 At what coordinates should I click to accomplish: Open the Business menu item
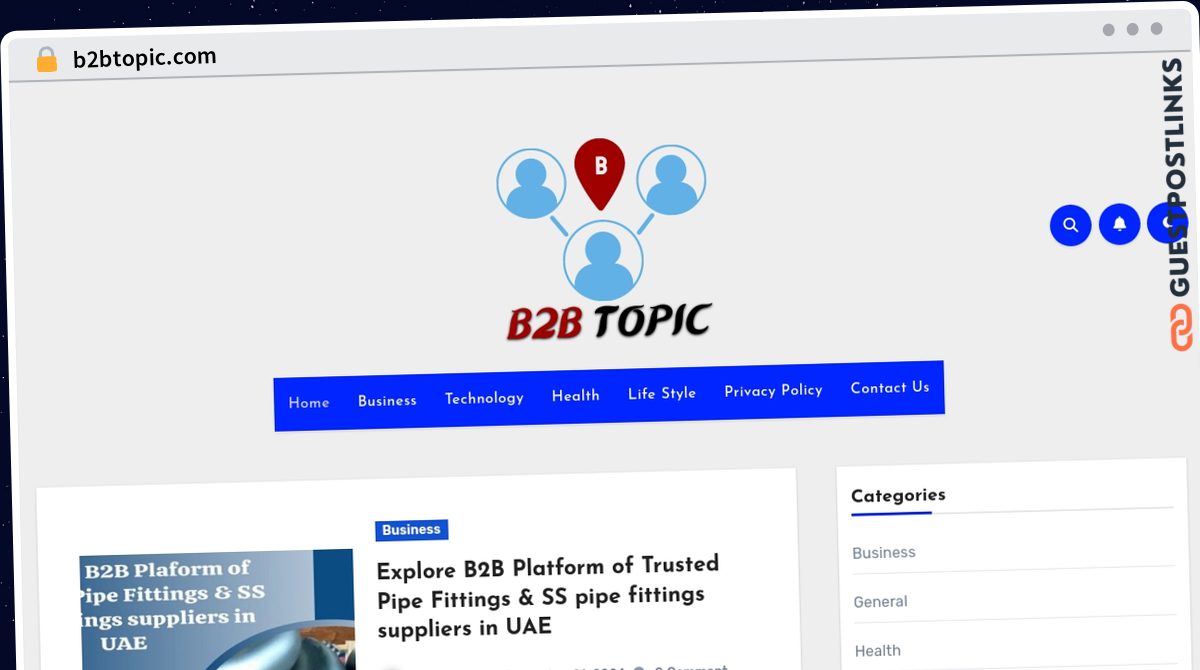tap(387, 400)
